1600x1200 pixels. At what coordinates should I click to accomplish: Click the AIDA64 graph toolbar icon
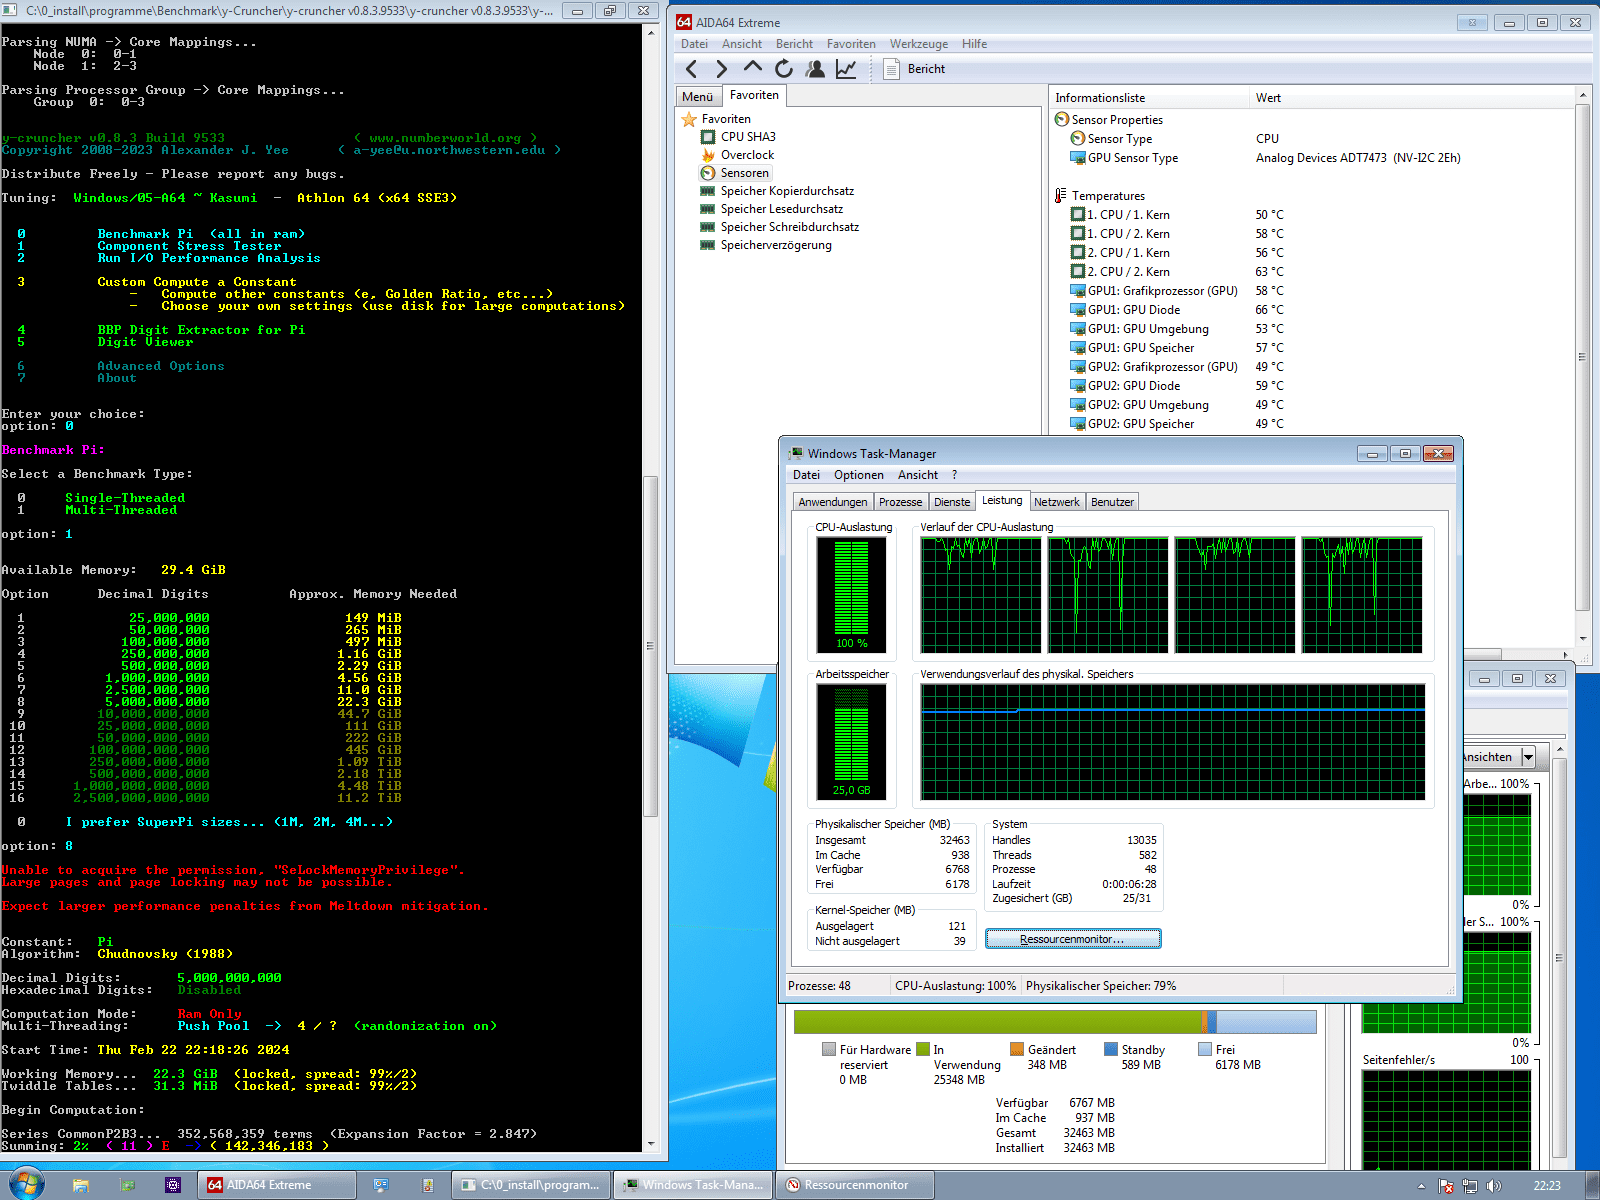tap(846, 68)
